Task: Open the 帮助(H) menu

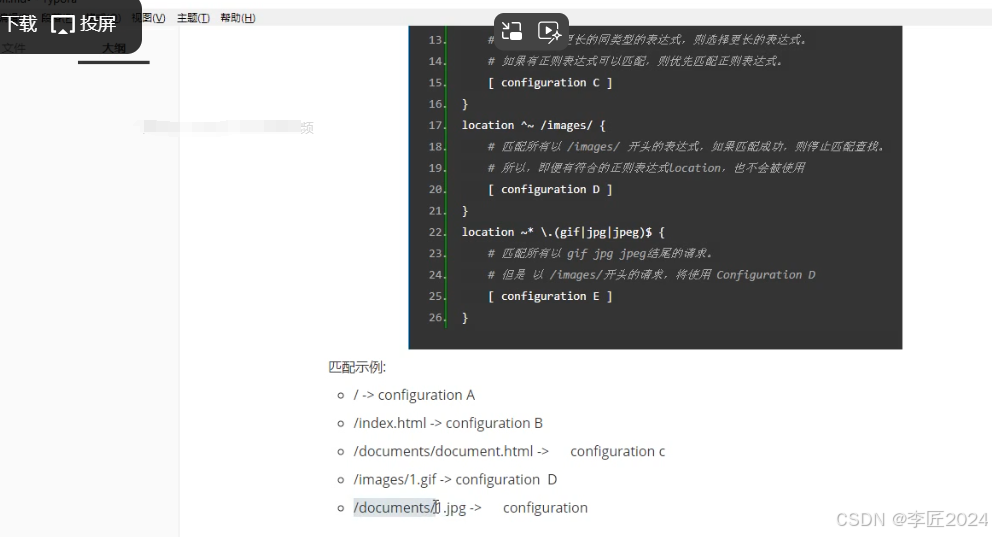Action: pos(238,18)
